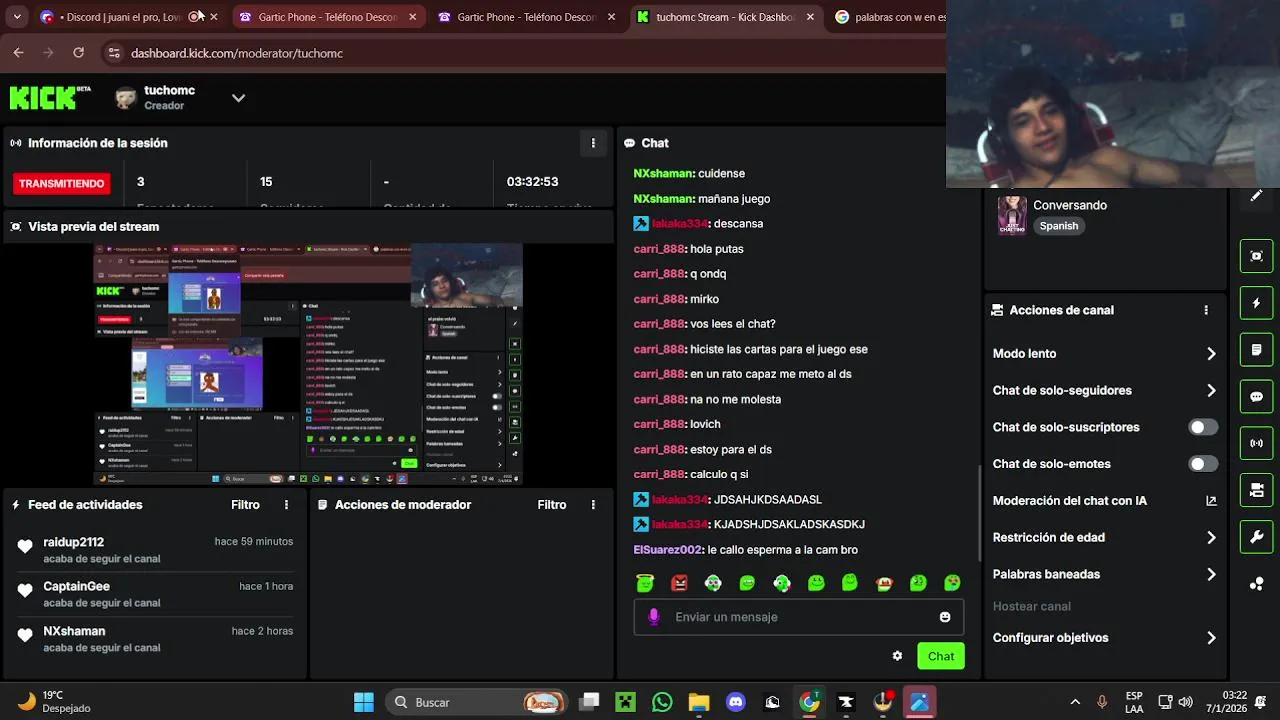
Task: Open File Explorer from the taskbar
Action: [x=699, y=702]
